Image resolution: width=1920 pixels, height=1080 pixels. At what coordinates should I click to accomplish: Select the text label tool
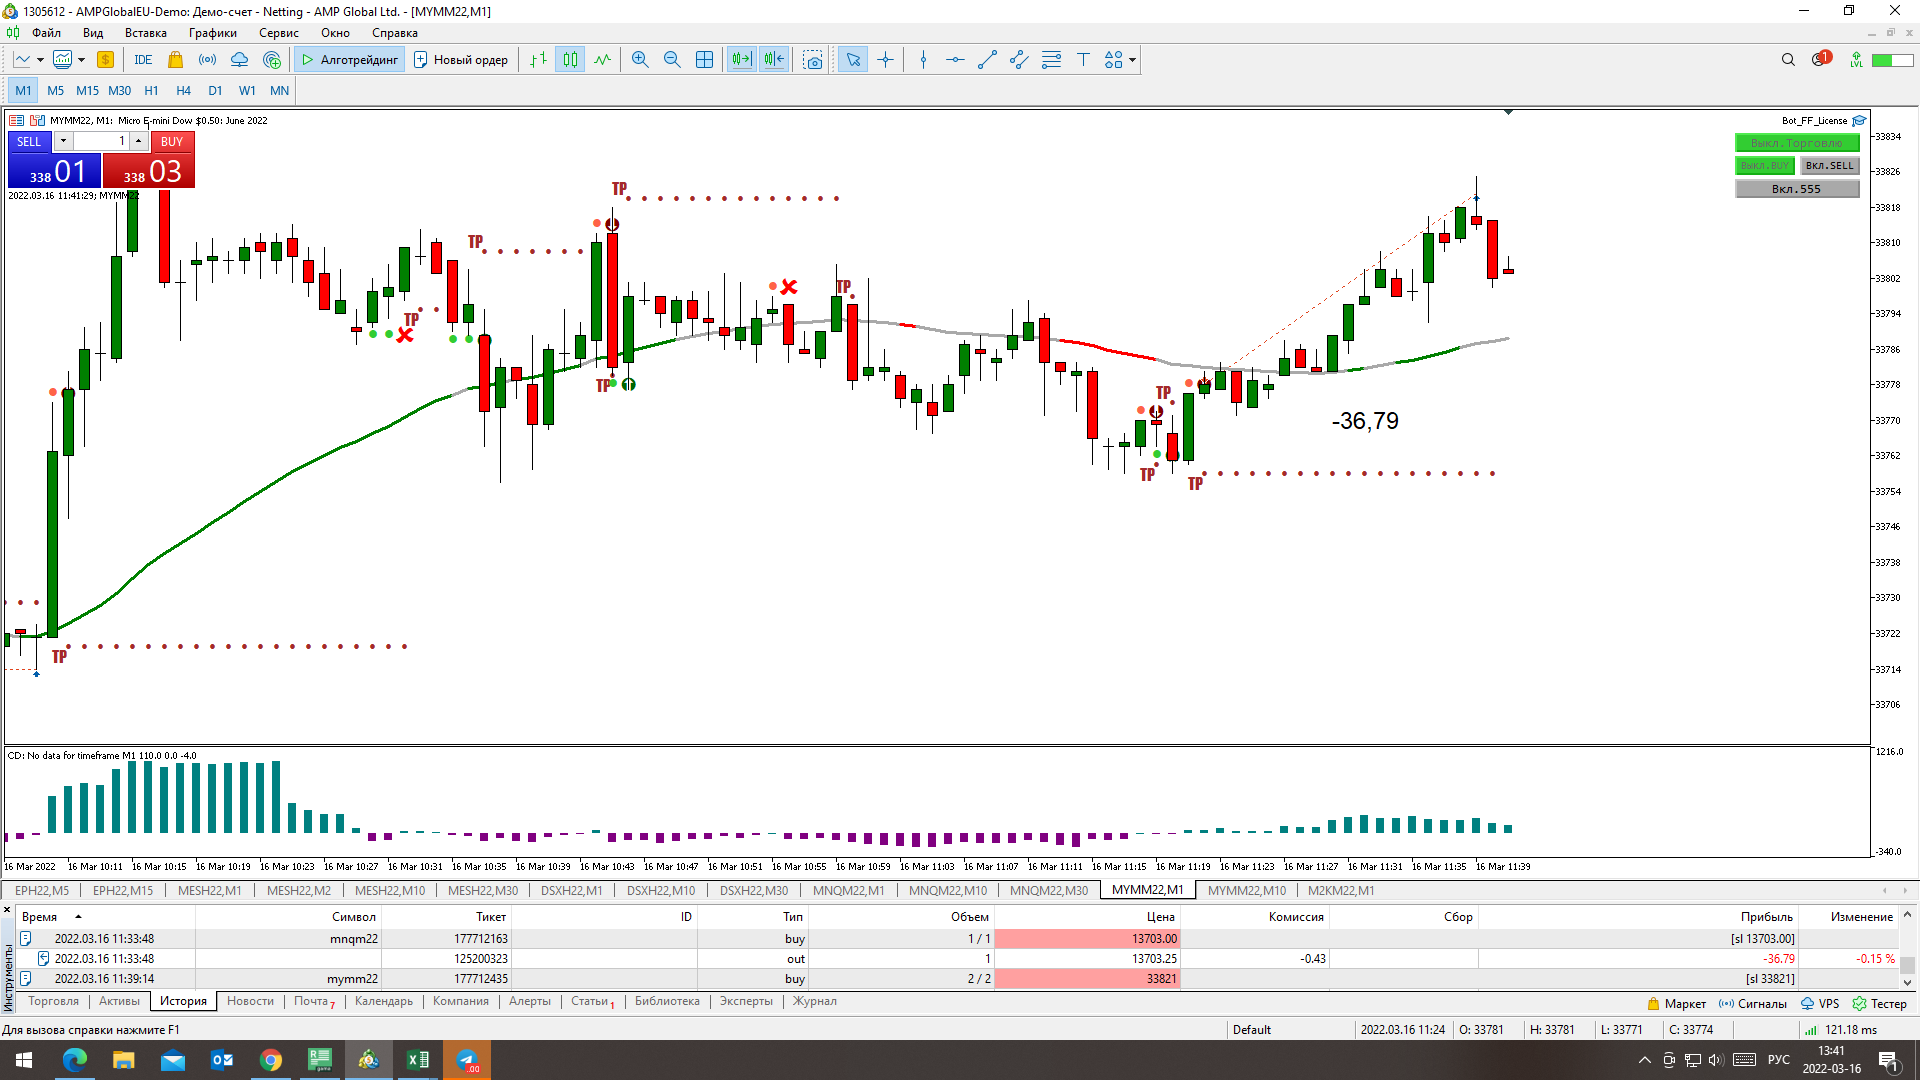[1083, 60]
